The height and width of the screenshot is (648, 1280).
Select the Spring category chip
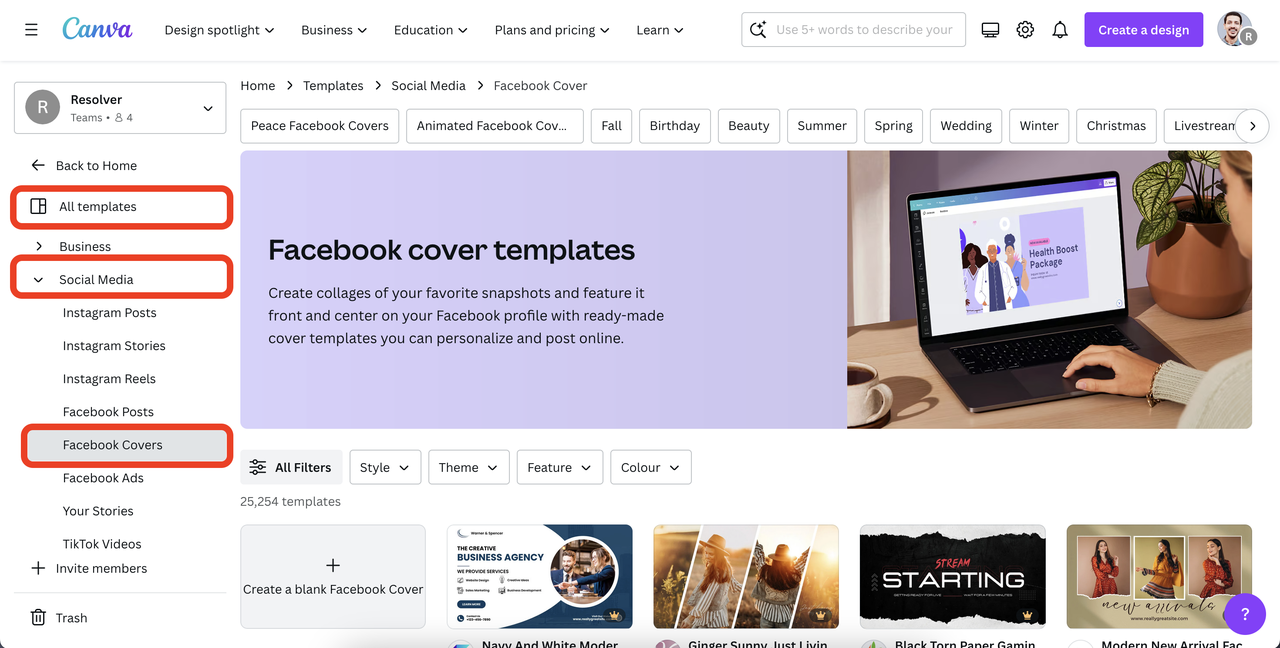[x=894, y=126]
